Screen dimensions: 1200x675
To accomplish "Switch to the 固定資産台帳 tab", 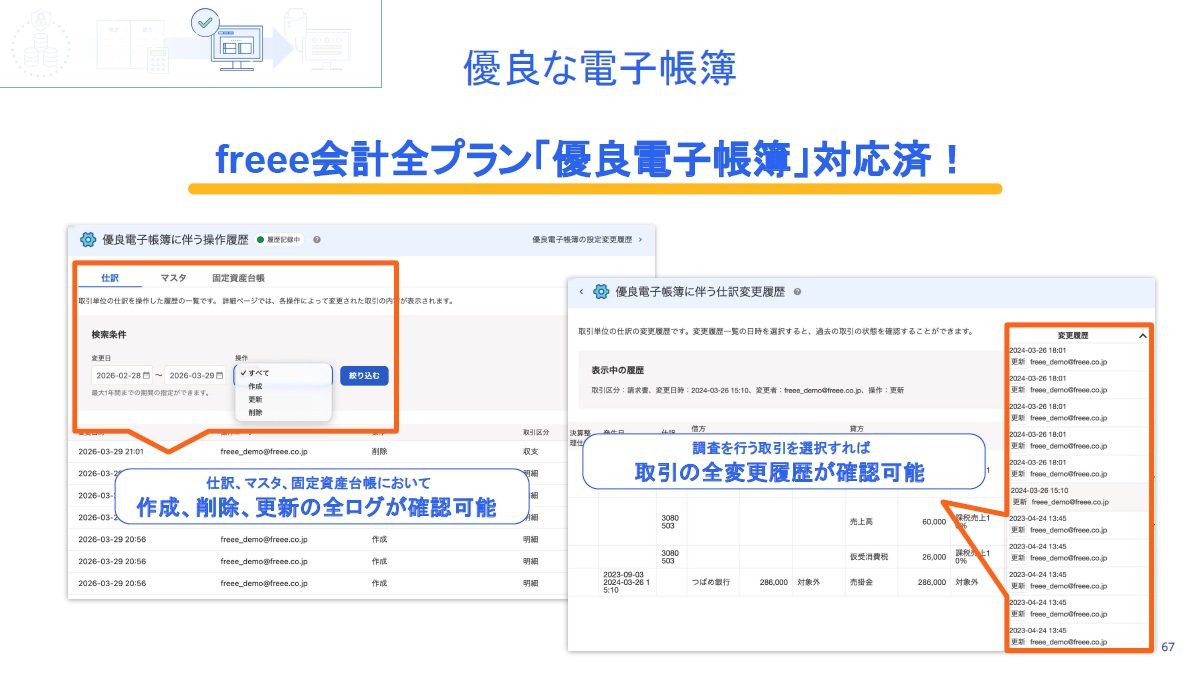I will click(x=238, y=278).
